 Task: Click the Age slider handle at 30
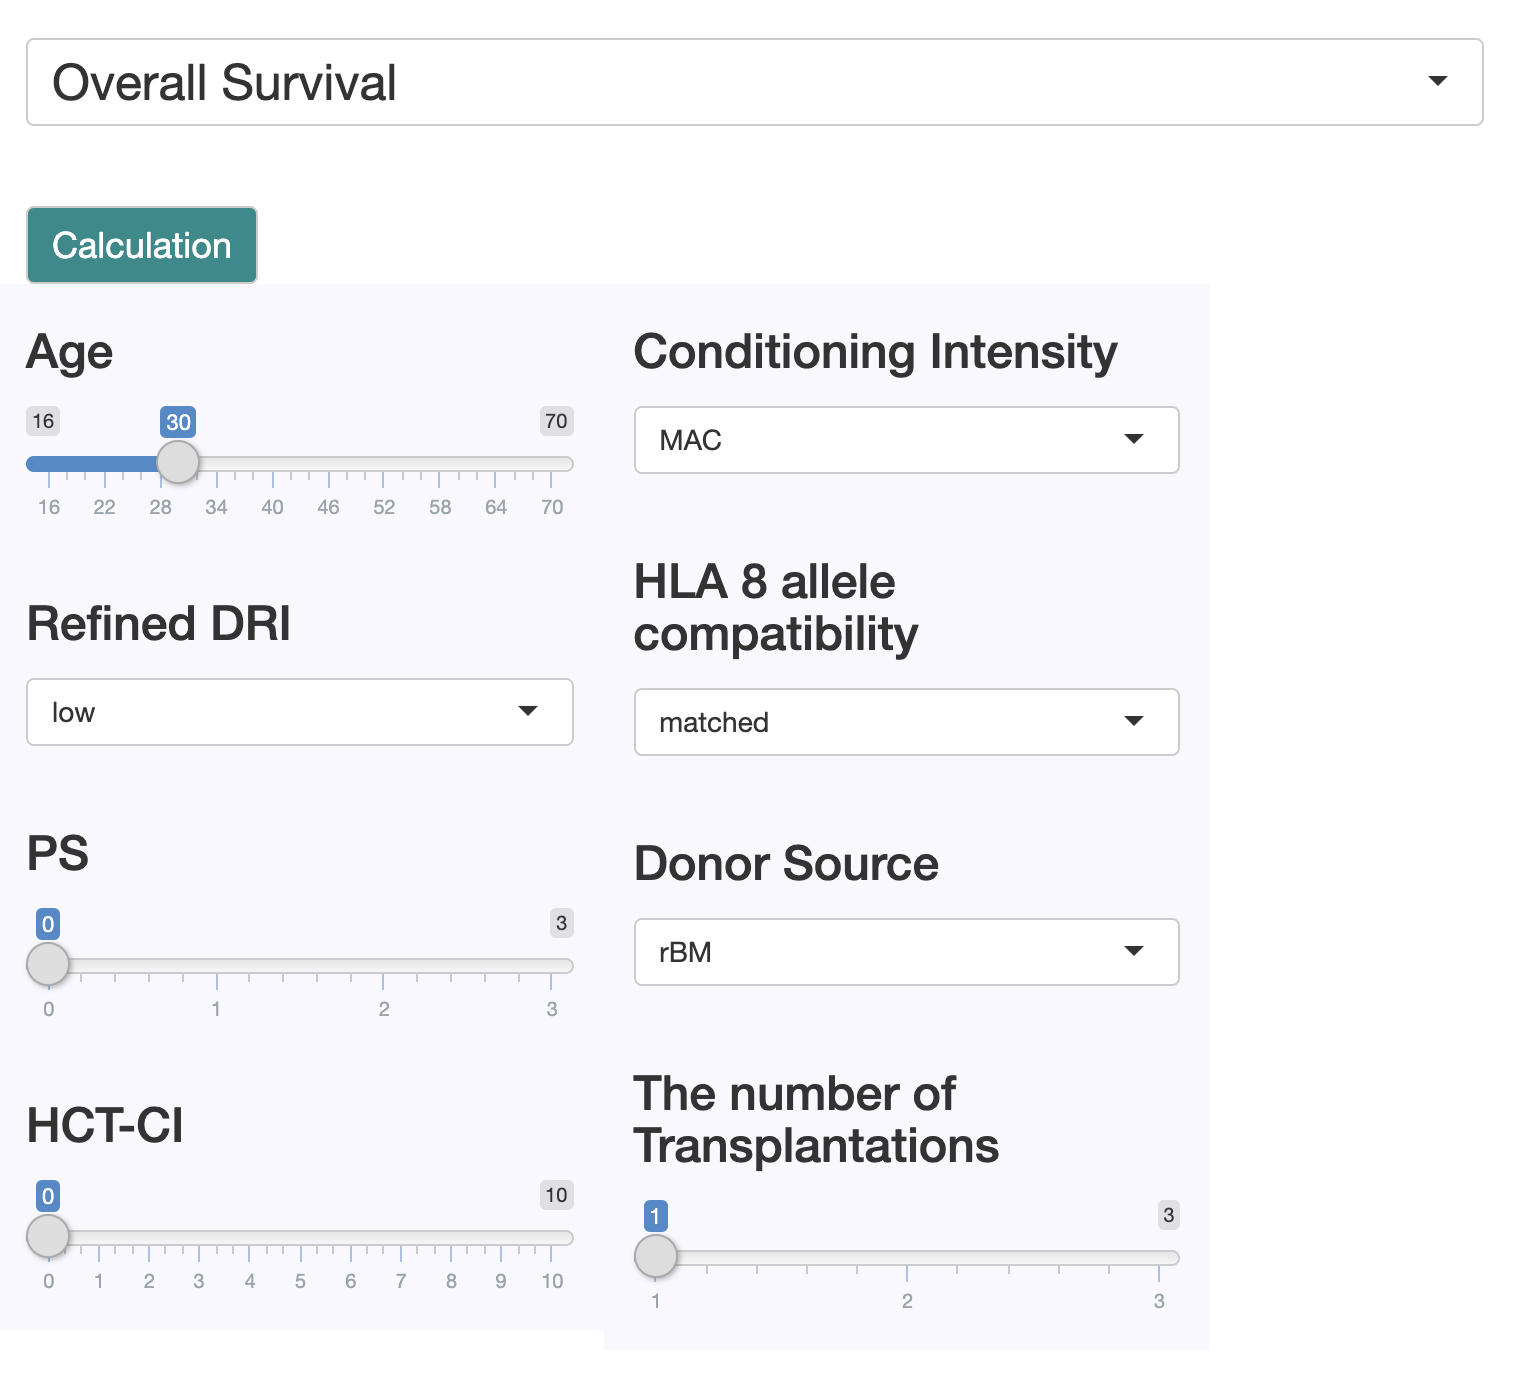coord(178,463)
